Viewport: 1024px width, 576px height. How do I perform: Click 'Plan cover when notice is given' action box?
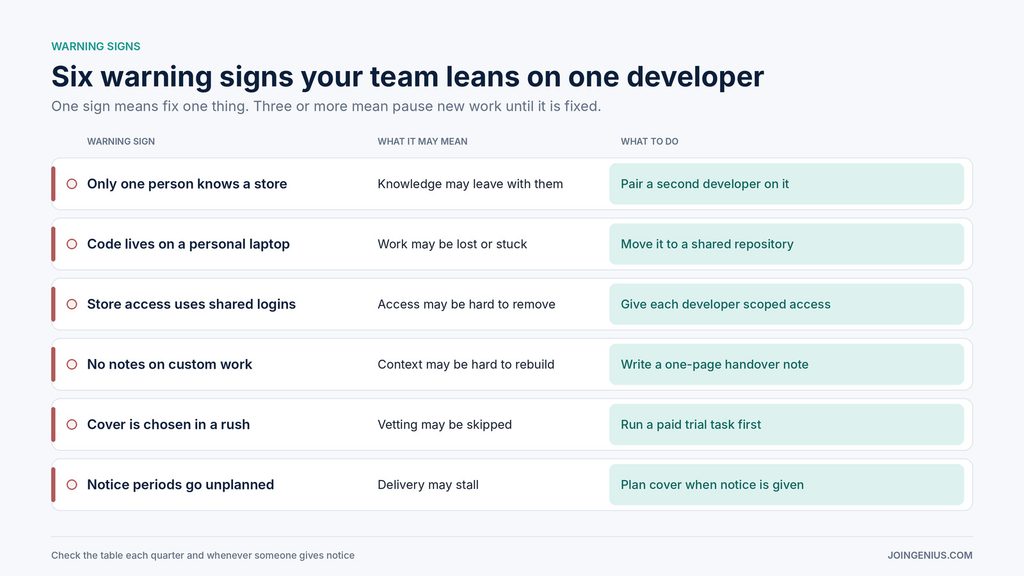[x=786, y=485]
